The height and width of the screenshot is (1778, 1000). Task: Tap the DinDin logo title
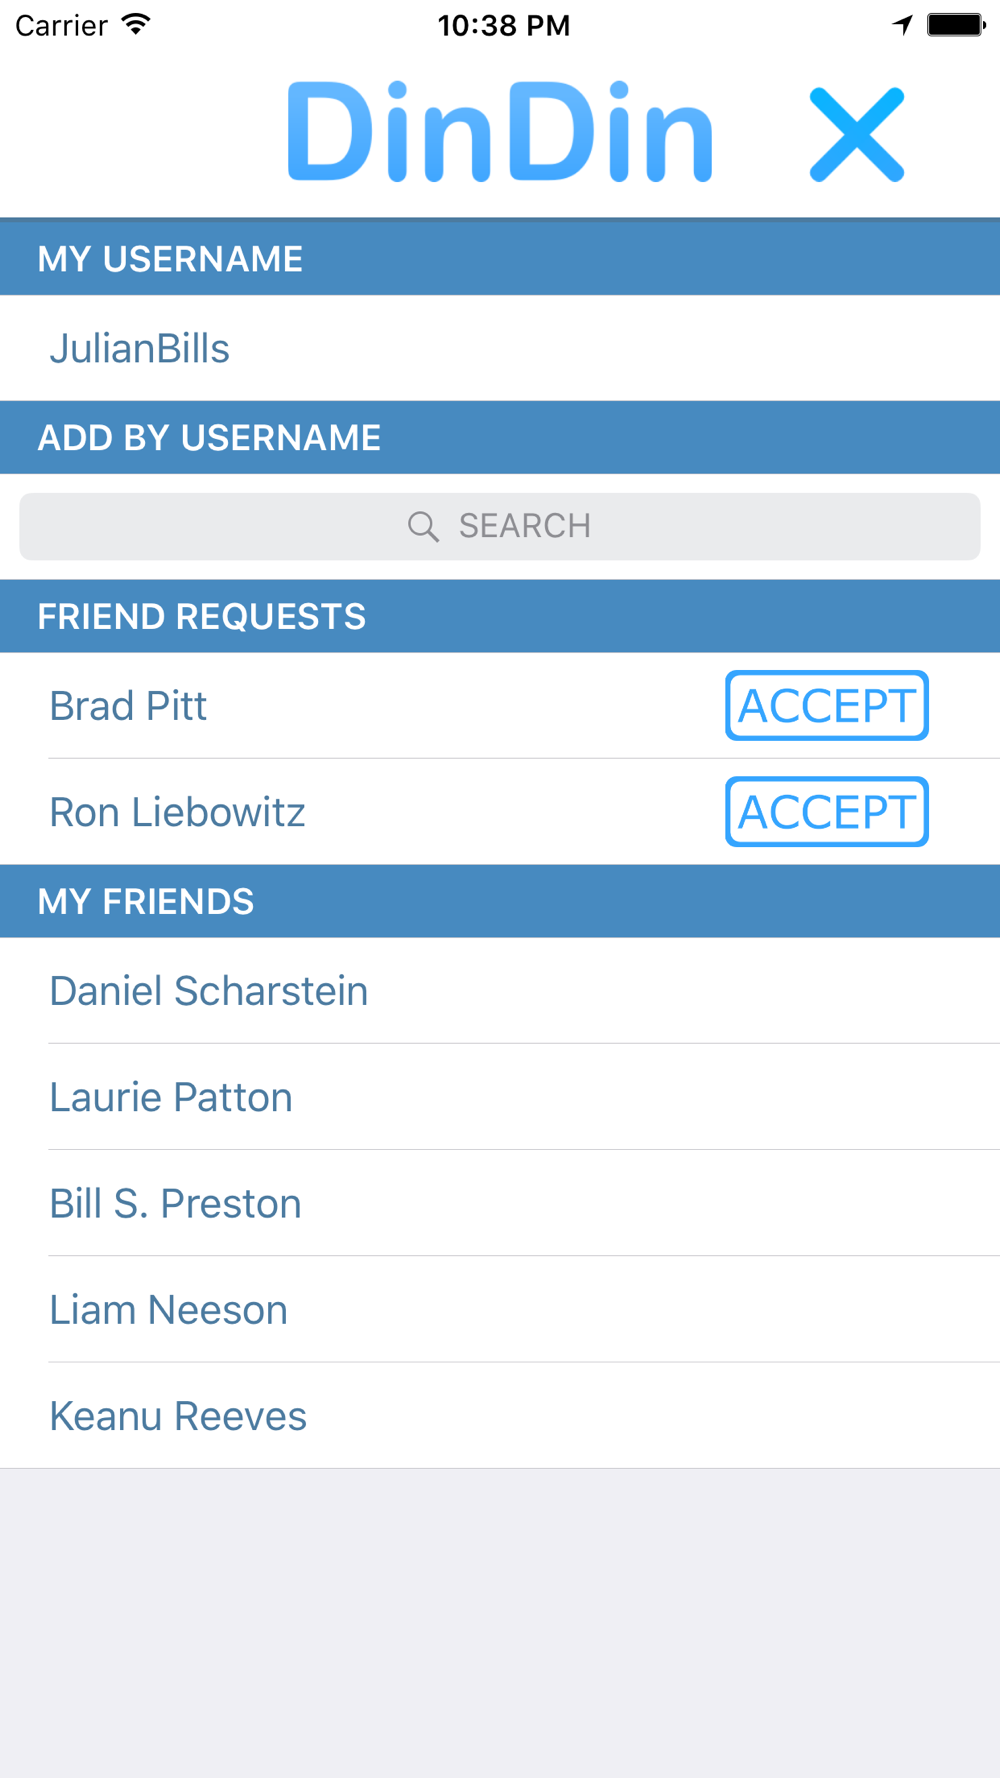[x=500, y=132]
